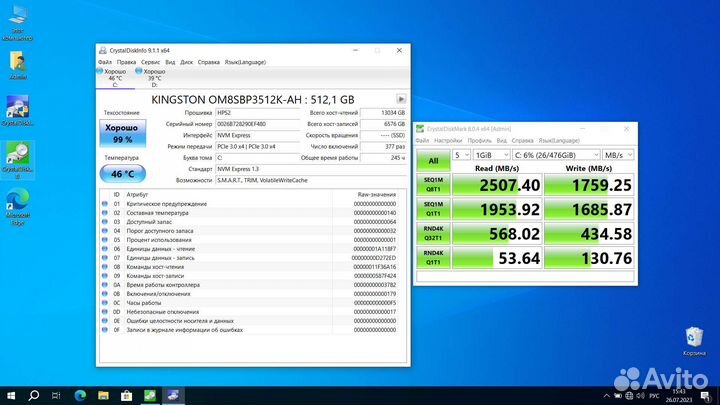Open the Сервис menu in CrystalDiskInfo
Screen dimensions: 720x405
point(151,62)
